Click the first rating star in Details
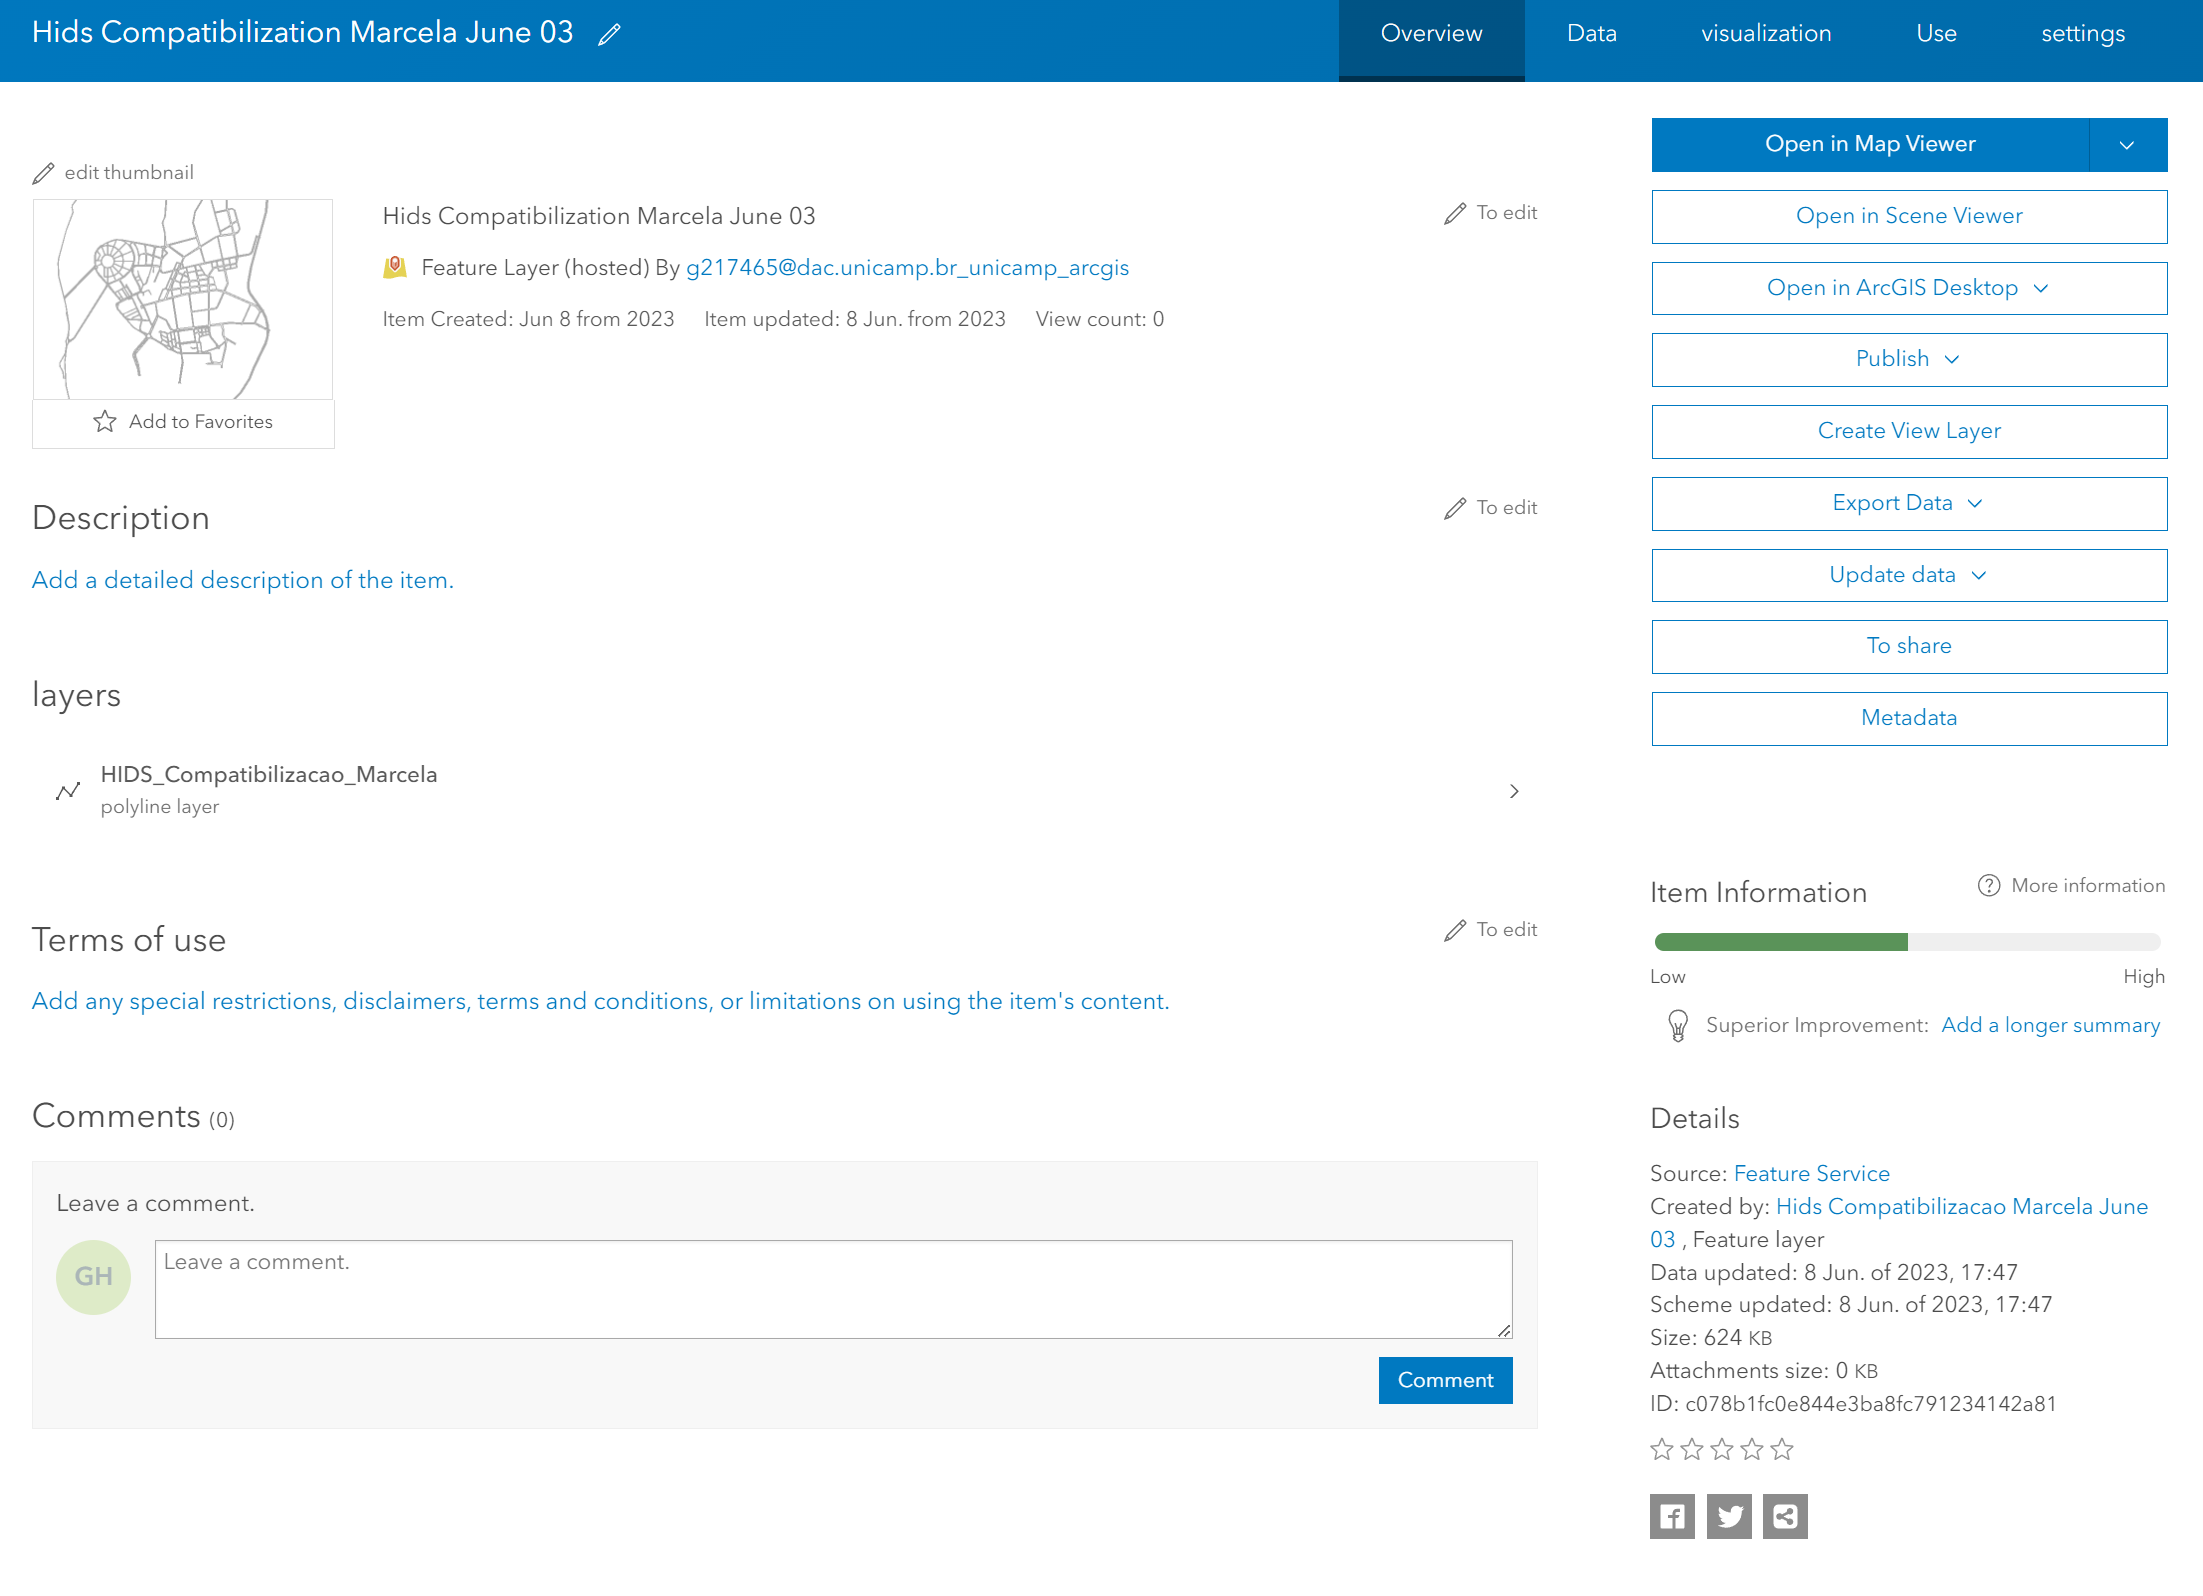 (x=1661, y=1449)
